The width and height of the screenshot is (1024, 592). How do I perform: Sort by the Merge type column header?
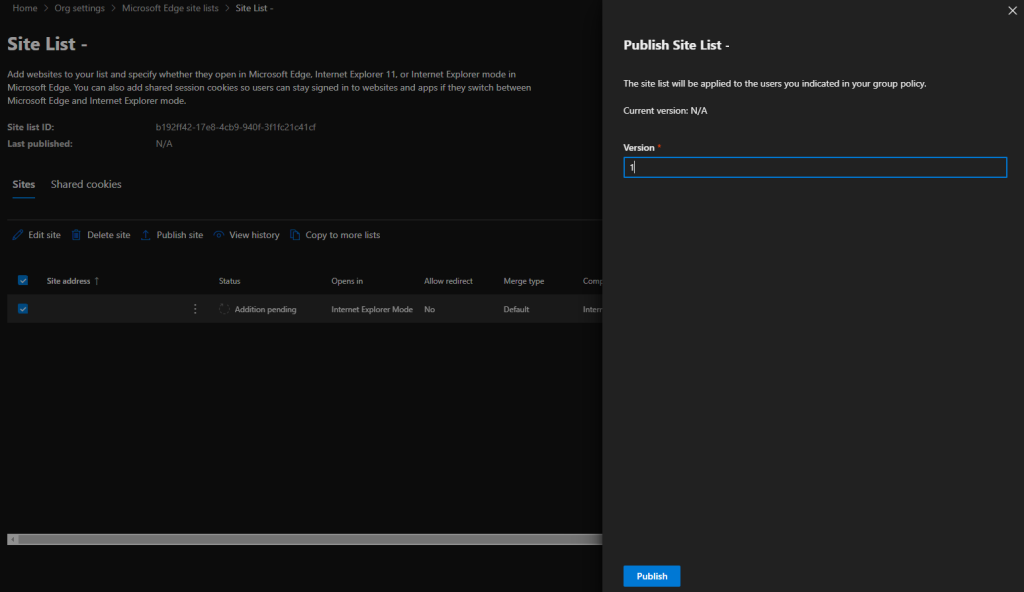[x=524, y=281]
